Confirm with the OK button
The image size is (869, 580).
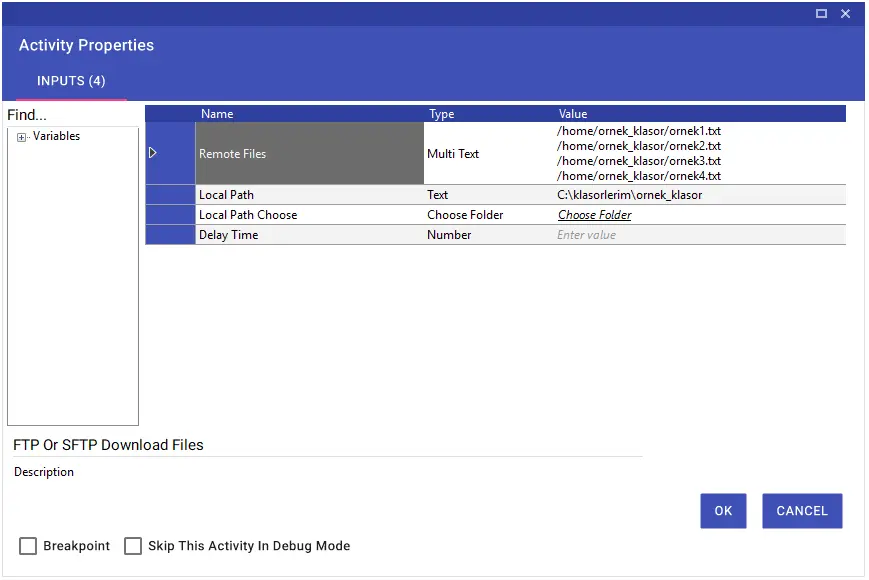click(723, 511)
